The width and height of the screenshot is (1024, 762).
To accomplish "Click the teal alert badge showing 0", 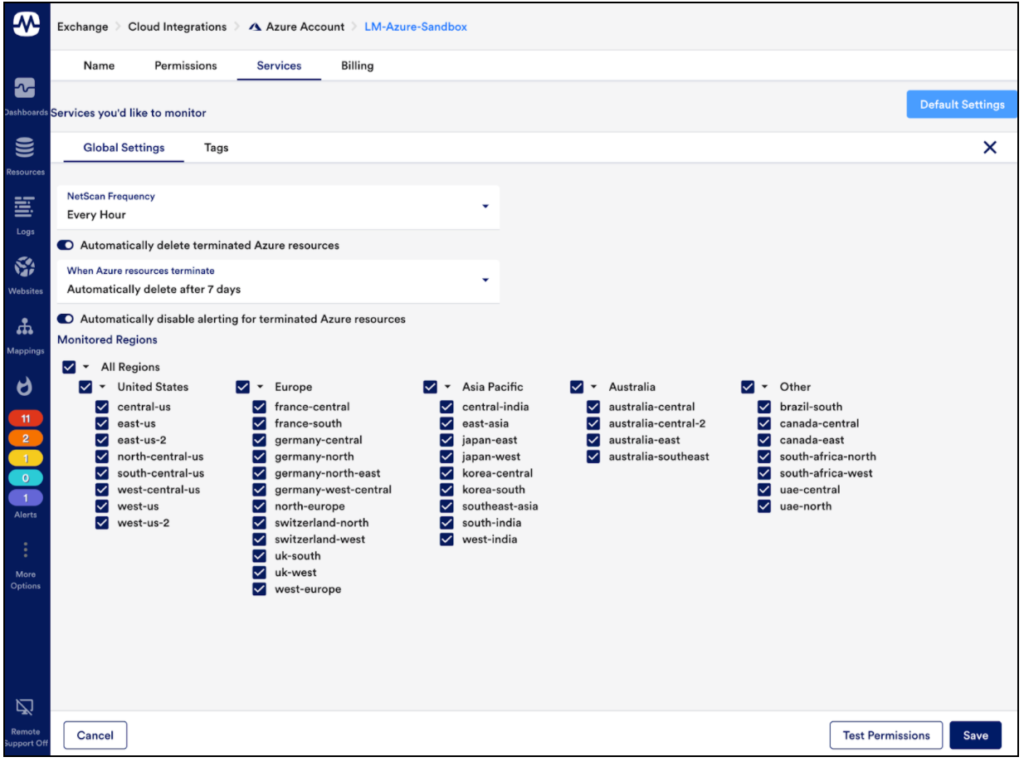I will coord(25,478).
